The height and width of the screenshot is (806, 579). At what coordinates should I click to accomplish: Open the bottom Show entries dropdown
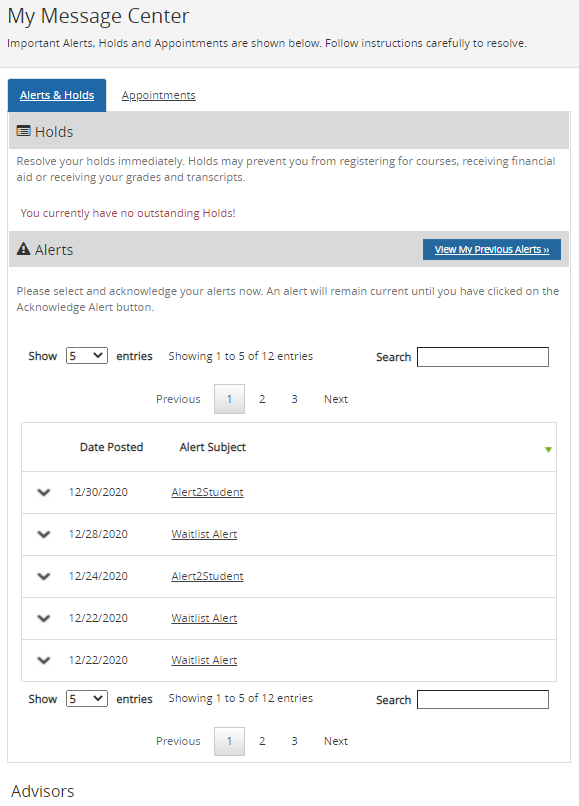87,699
